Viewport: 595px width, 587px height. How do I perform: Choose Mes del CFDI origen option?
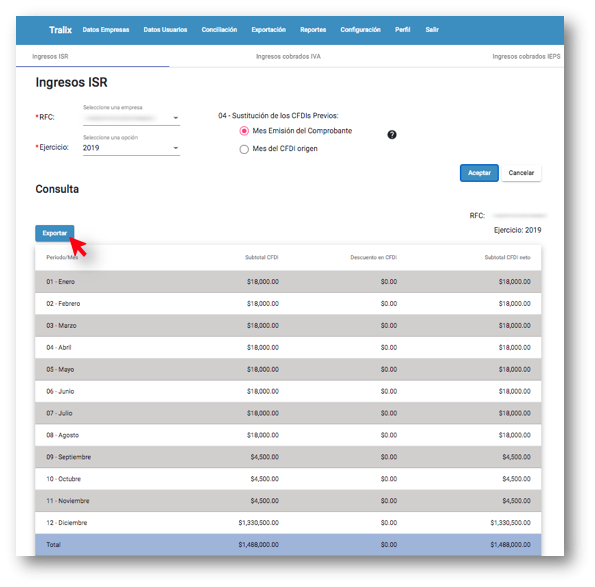pyautogui.click(x=244, y=149)
